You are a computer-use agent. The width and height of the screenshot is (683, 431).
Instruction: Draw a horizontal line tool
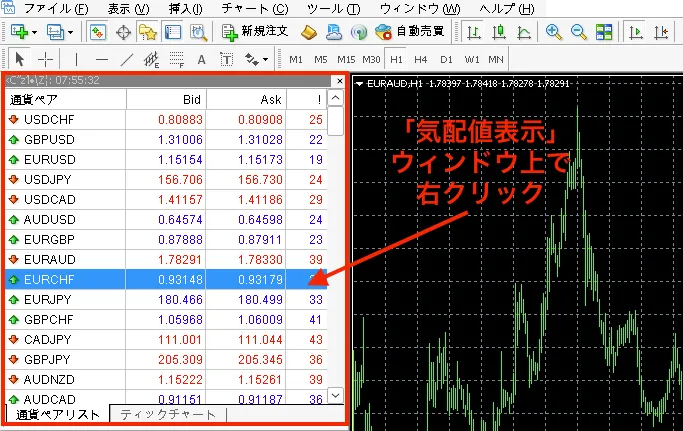click(x=101, y=59)
